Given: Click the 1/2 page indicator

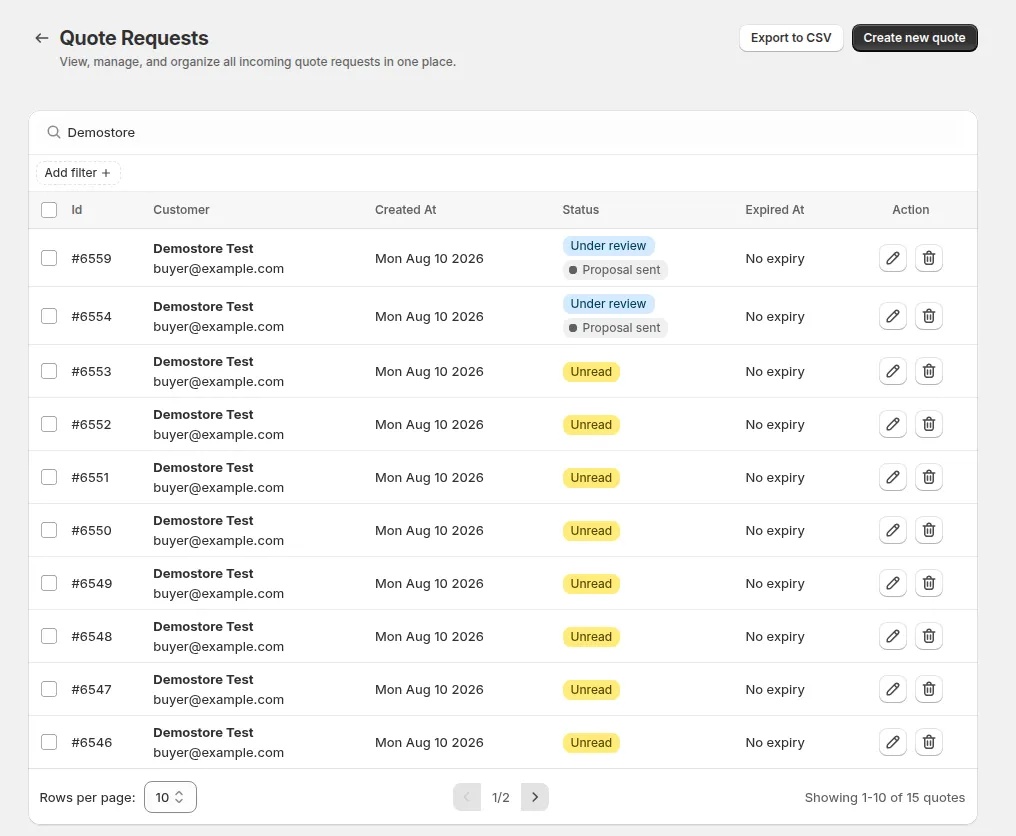Looking at the screenshot, I should (x=501, y=797).
